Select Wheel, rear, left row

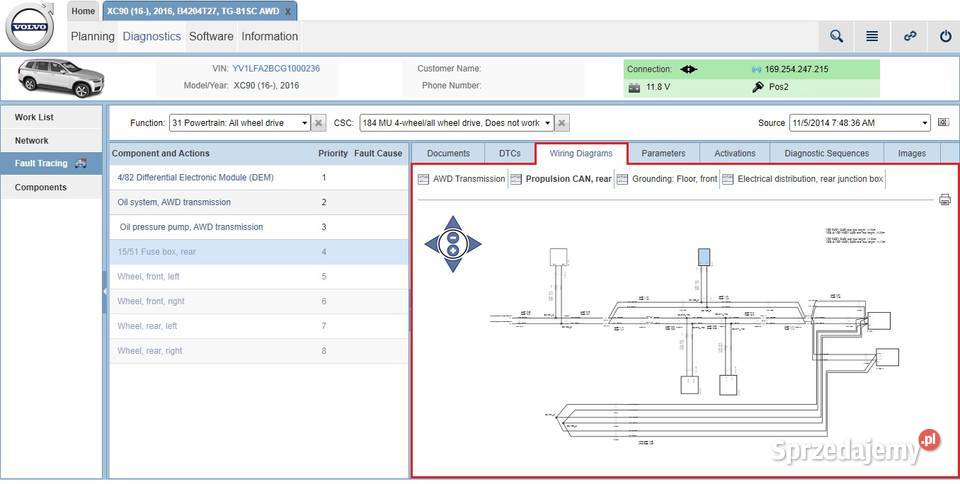click(x=258, y=326)
